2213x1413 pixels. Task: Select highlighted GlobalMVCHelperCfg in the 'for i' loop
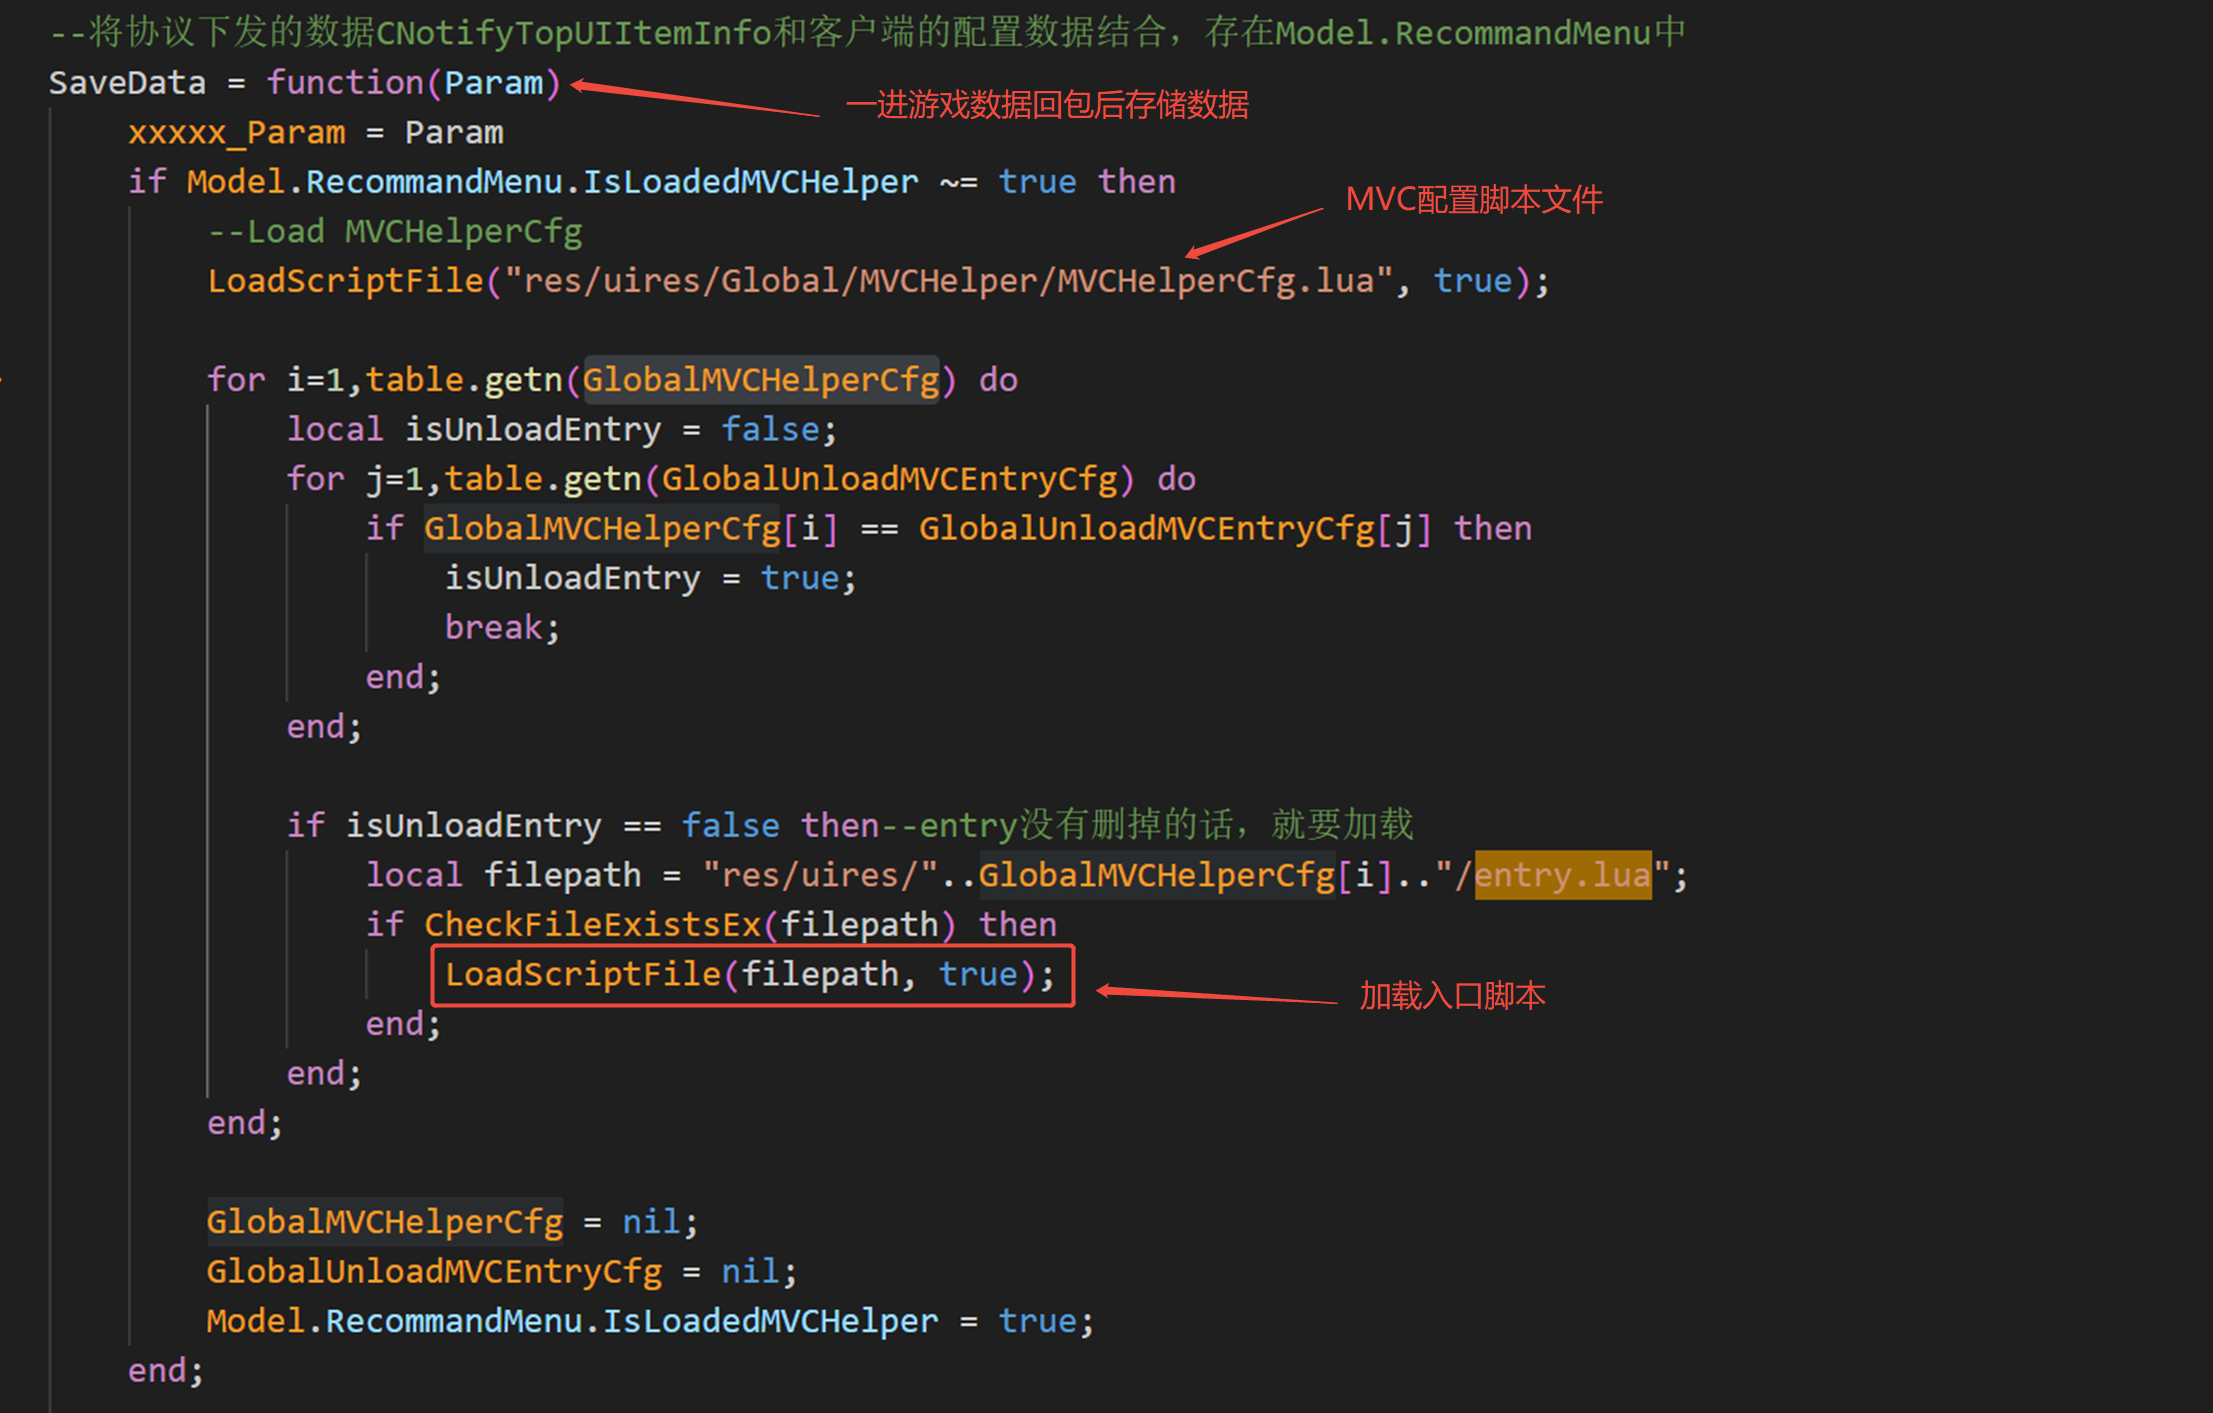(760, 380)
